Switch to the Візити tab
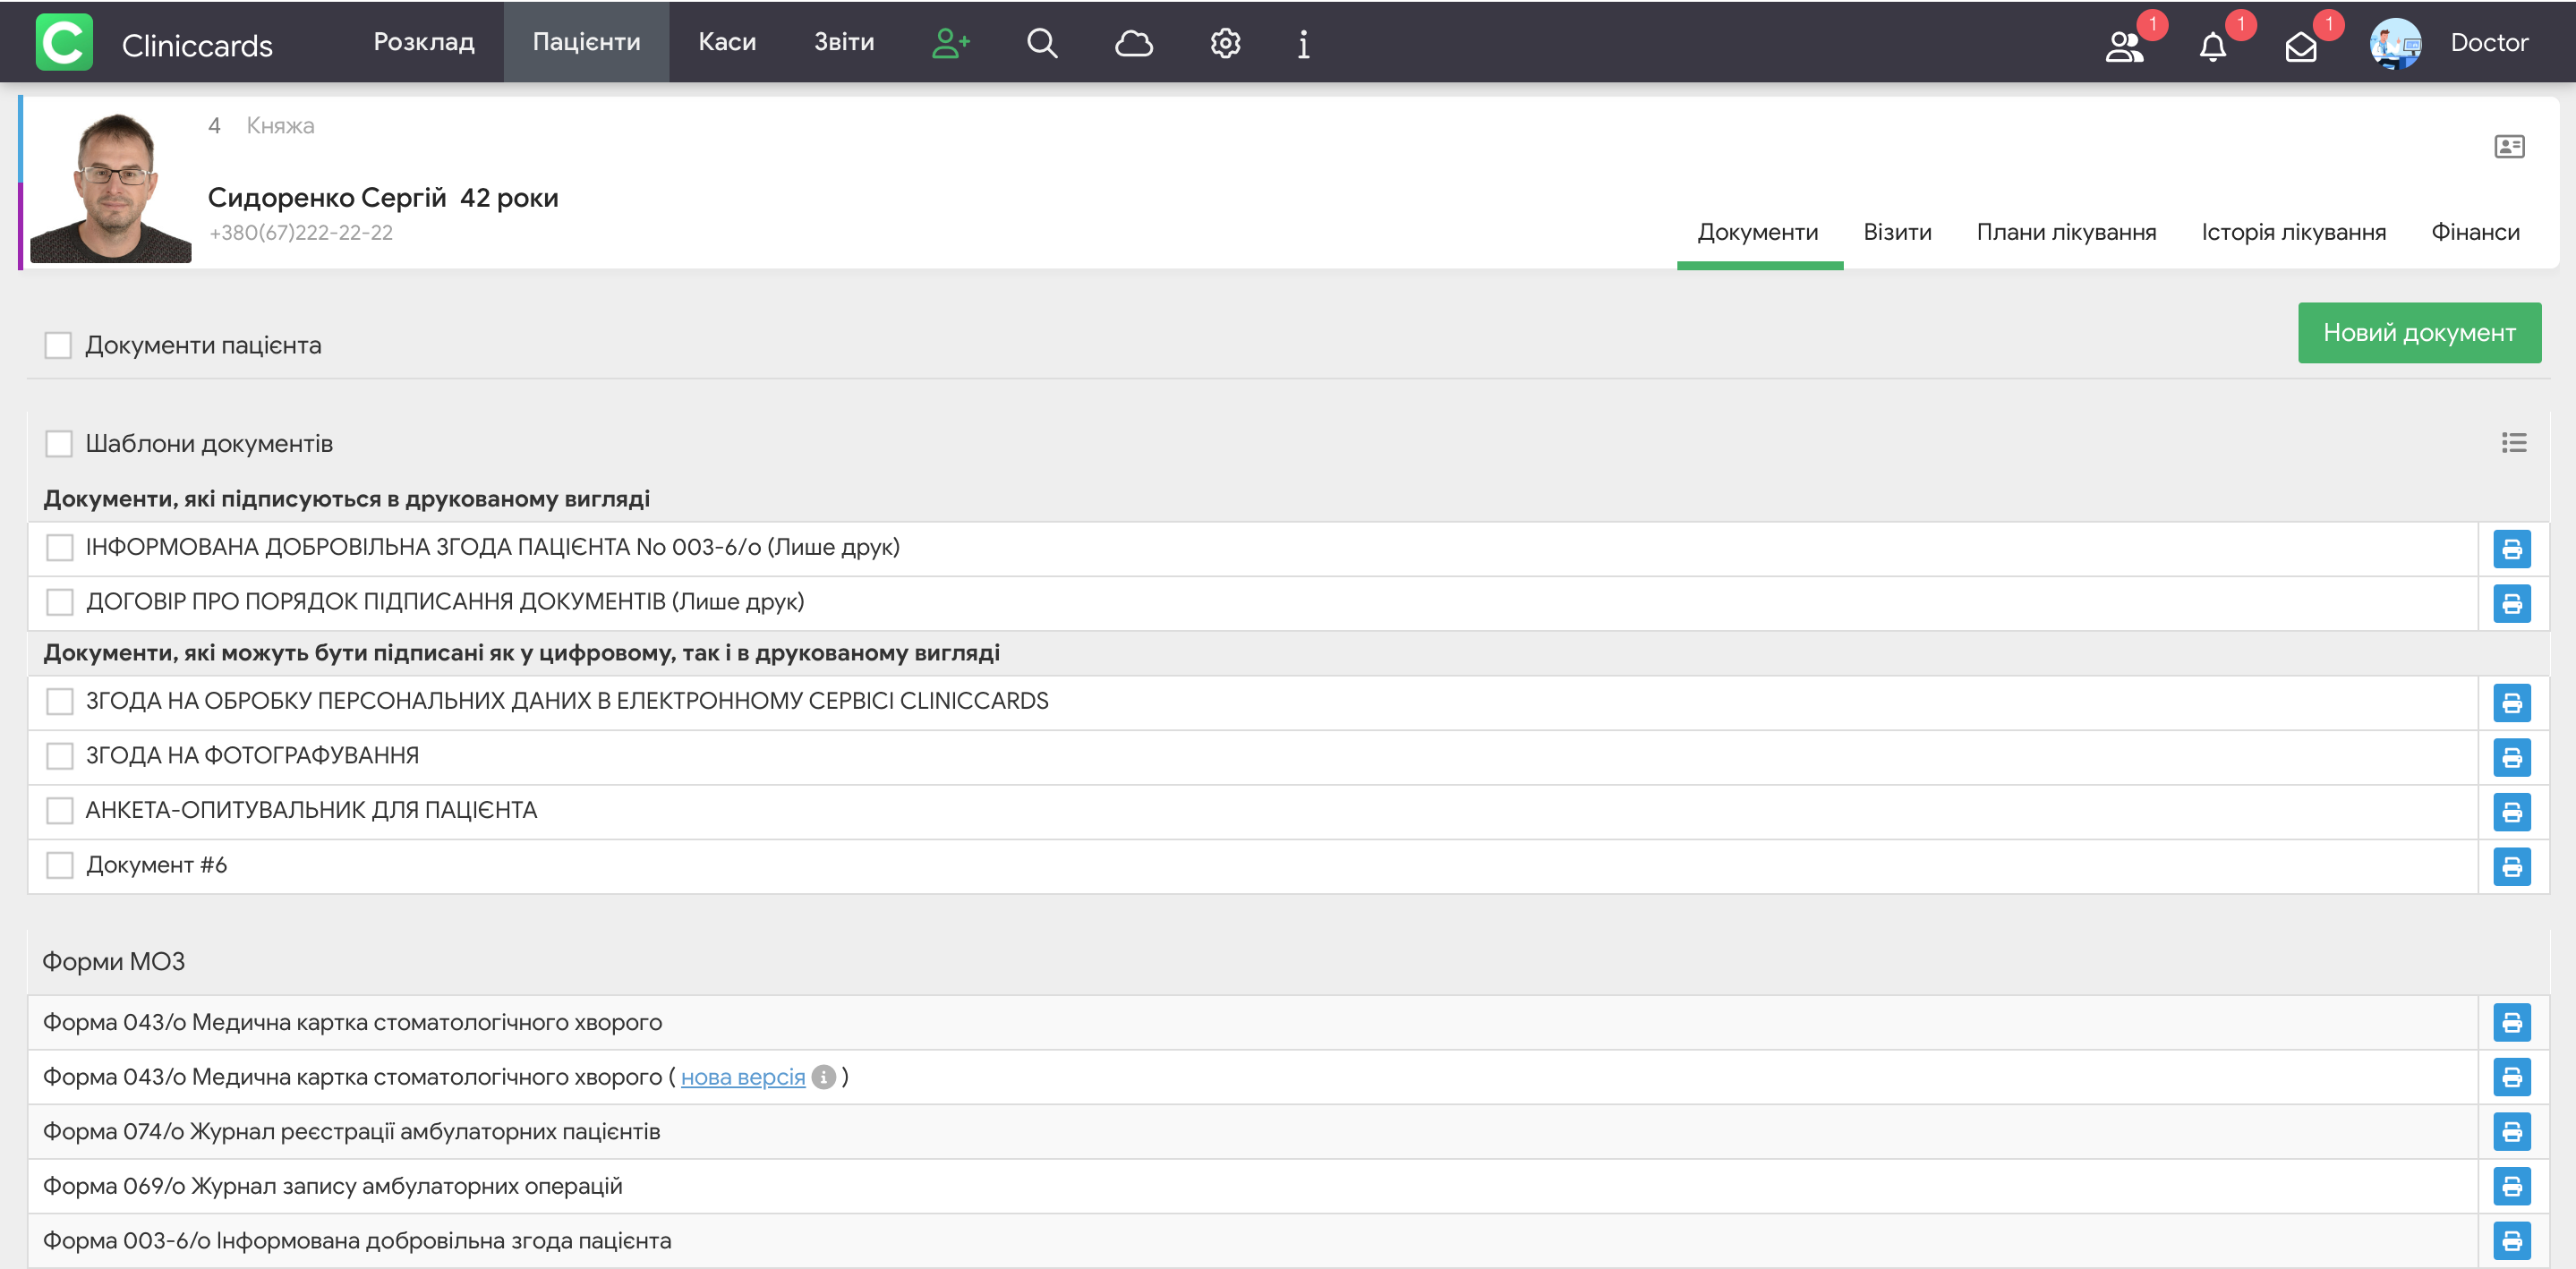Image resolution: width=2576 pixels, height=1269 pixels. click(1897, 232)
